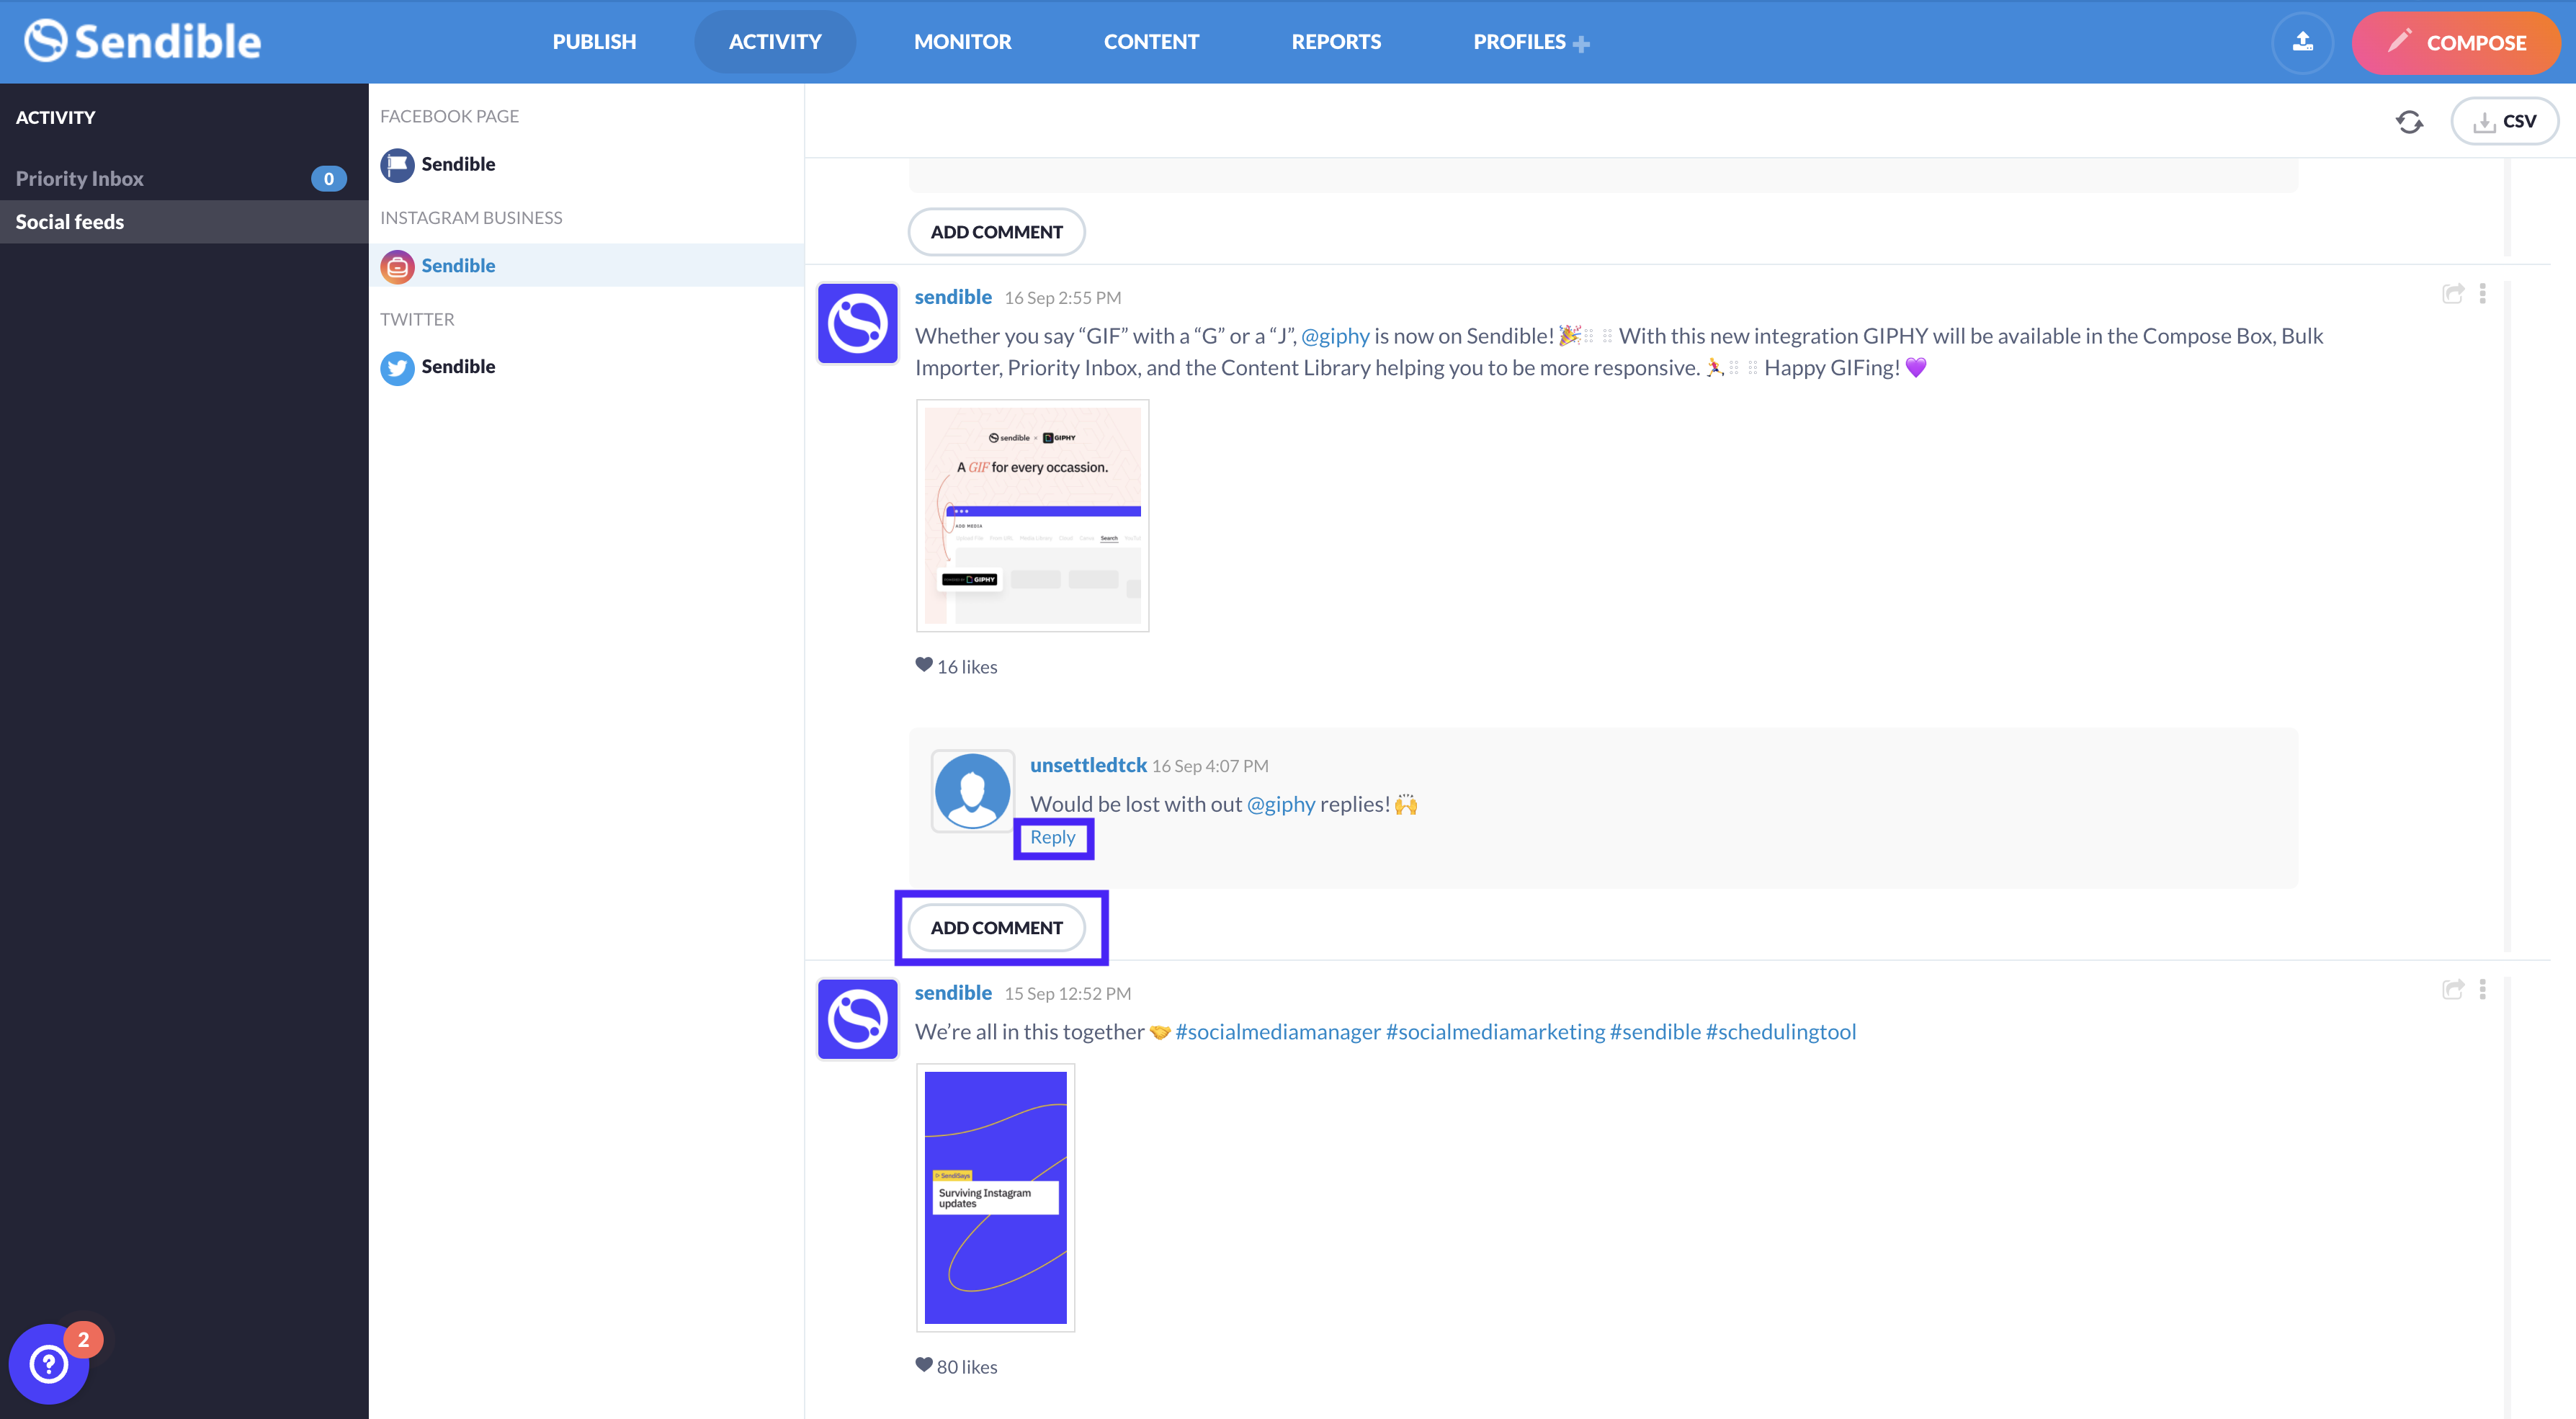2576x1419 pixels.
Task: Click plus icon next to Profiles
Action: coord(1581,44)
